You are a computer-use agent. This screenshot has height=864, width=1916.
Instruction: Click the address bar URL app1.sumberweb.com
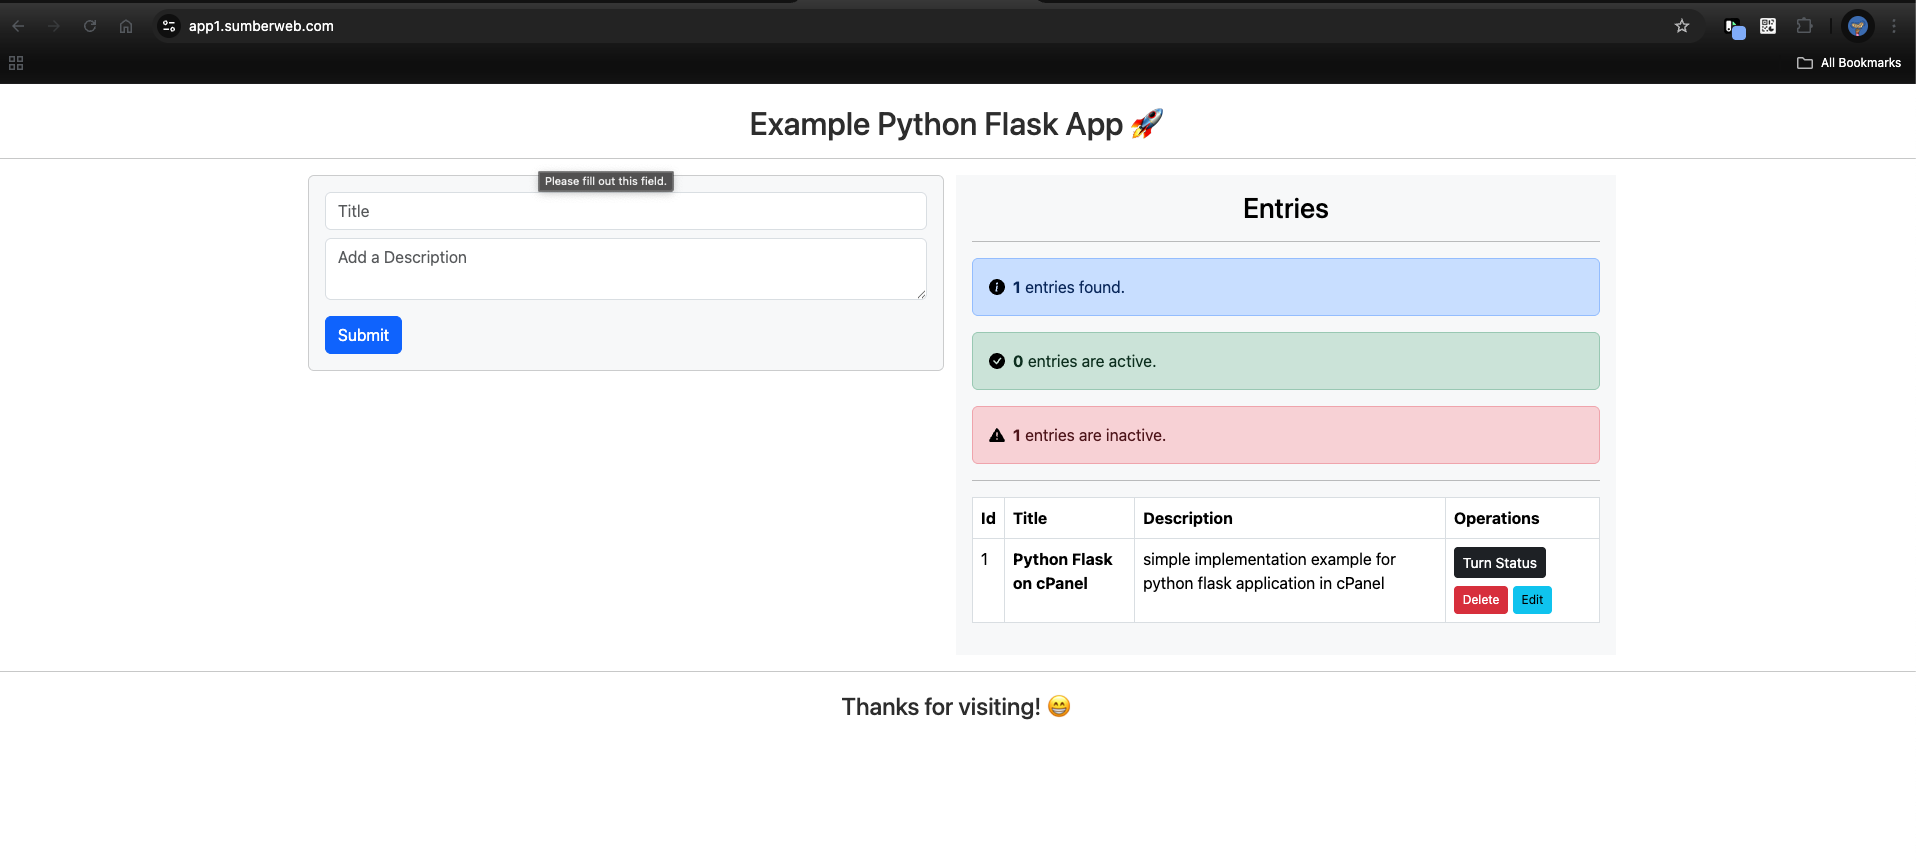(x=261, y=26)
